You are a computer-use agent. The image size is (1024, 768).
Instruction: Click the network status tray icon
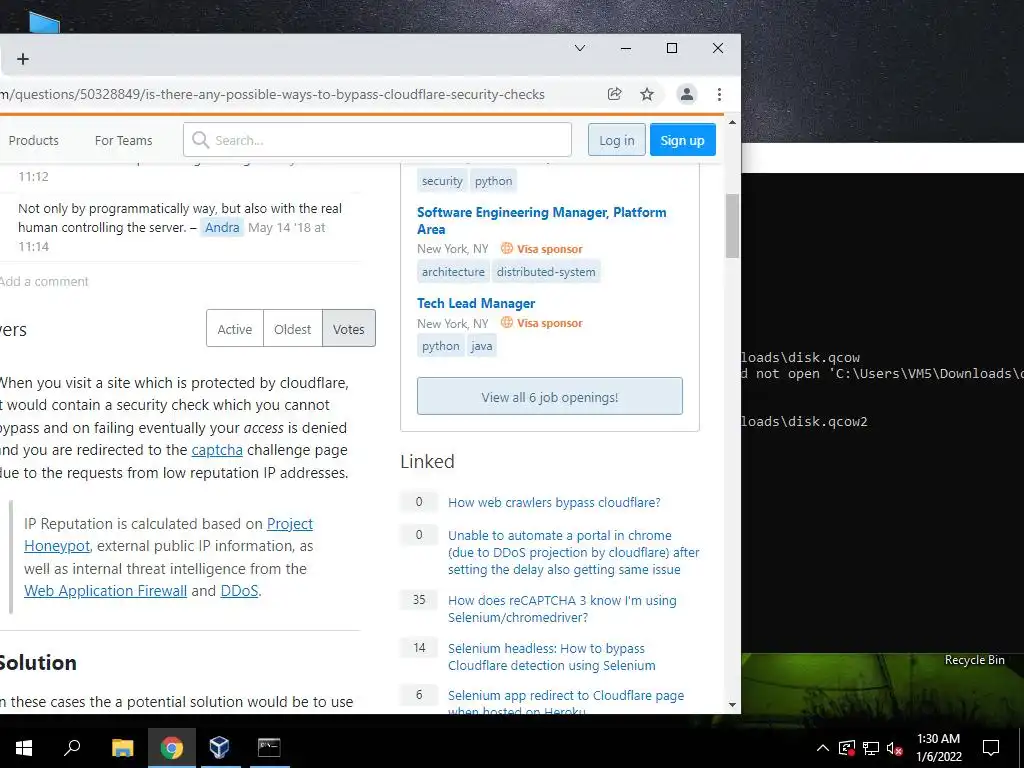(x=871, y=748)
